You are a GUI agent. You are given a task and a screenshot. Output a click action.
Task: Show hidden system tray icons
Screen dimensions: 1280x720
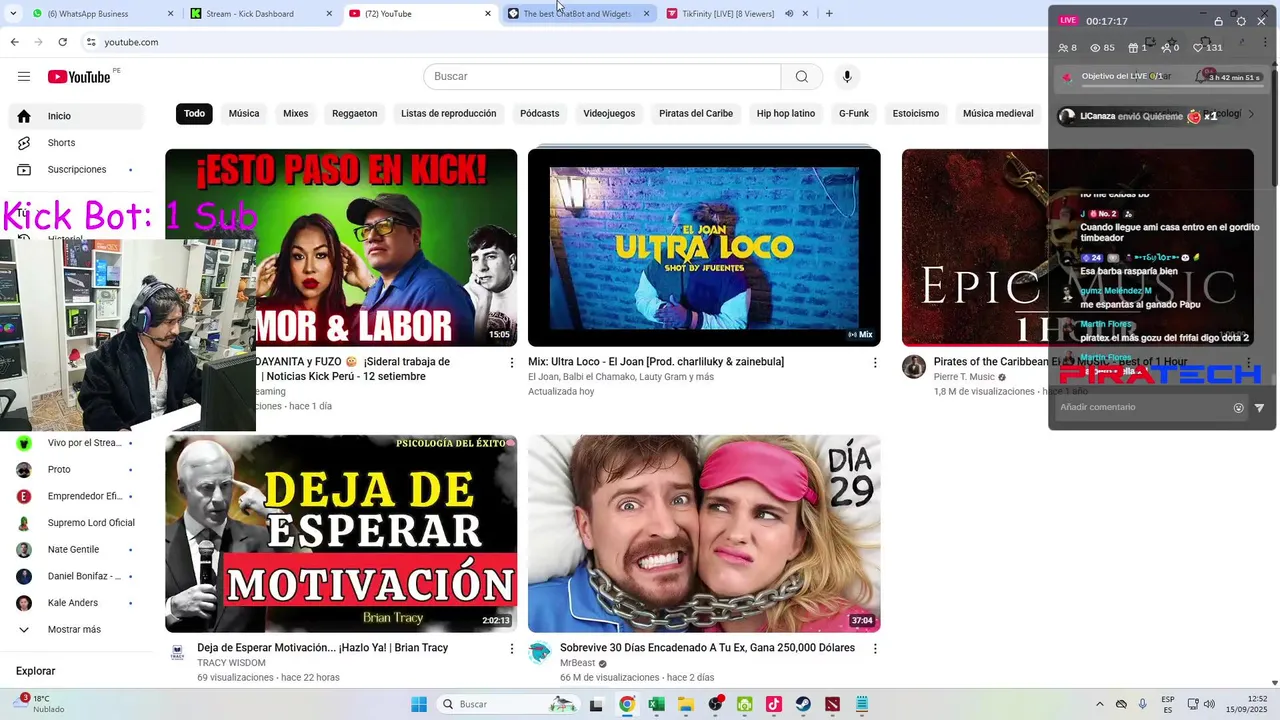pyautogui.click(x=1100, y=705)
